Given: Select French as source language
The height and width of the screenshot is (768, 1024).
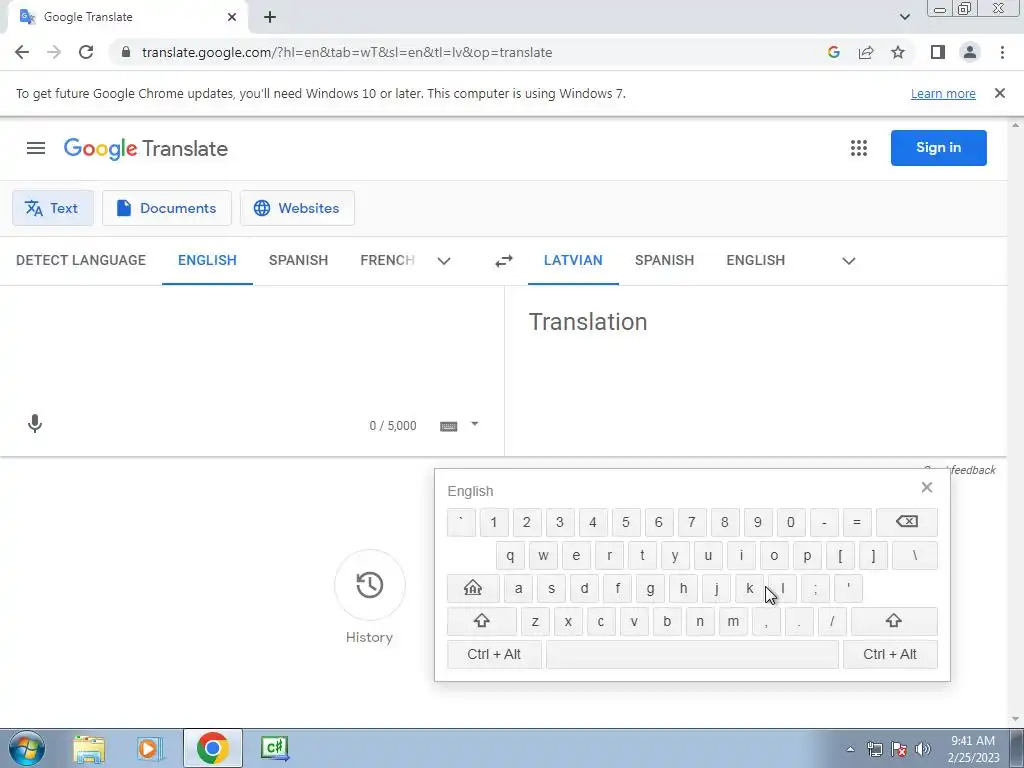Looking at the screenshot, I should coord(387,261).
